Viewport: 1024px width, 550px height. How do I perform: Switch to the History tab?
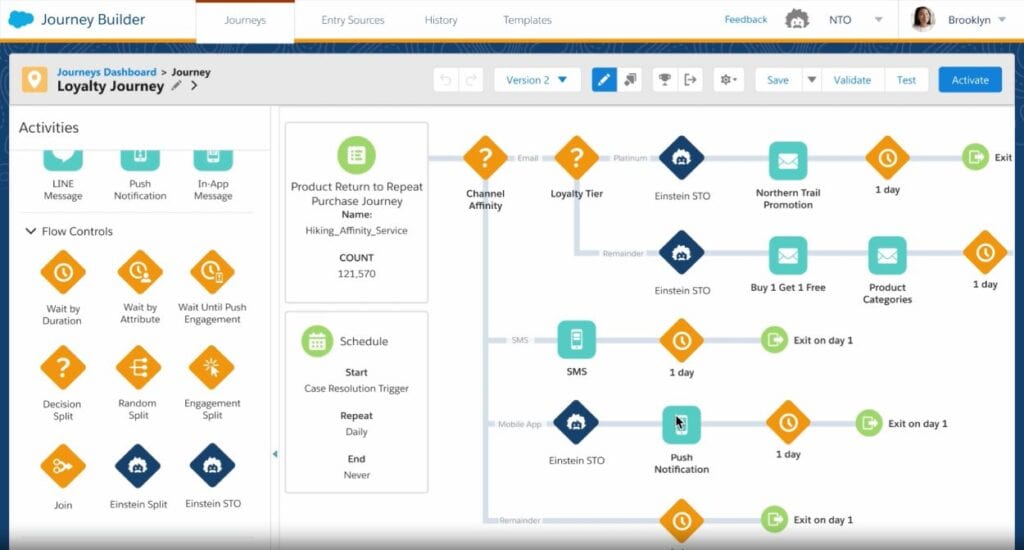point(441,20)
